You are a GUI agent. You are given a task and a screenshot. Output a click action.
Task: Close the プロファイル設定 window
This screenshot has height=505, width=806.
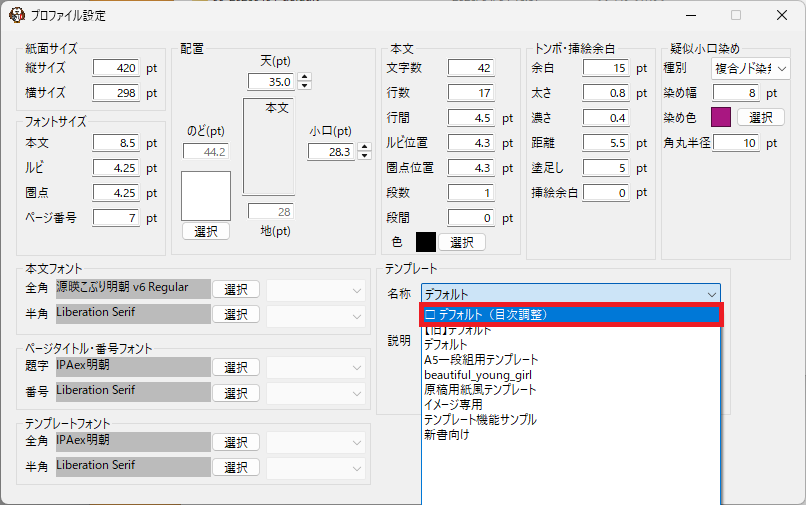782,15
